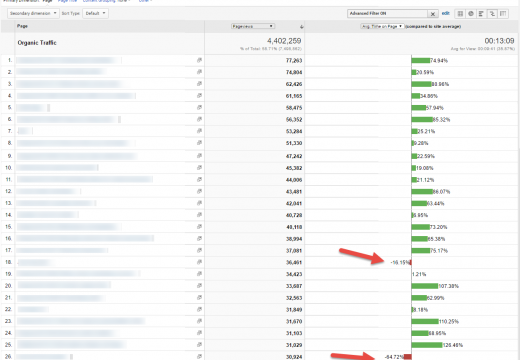Open row 6 page in new window
The height and width of the screenshot is (360, 520).
click(x=199, y=119)
